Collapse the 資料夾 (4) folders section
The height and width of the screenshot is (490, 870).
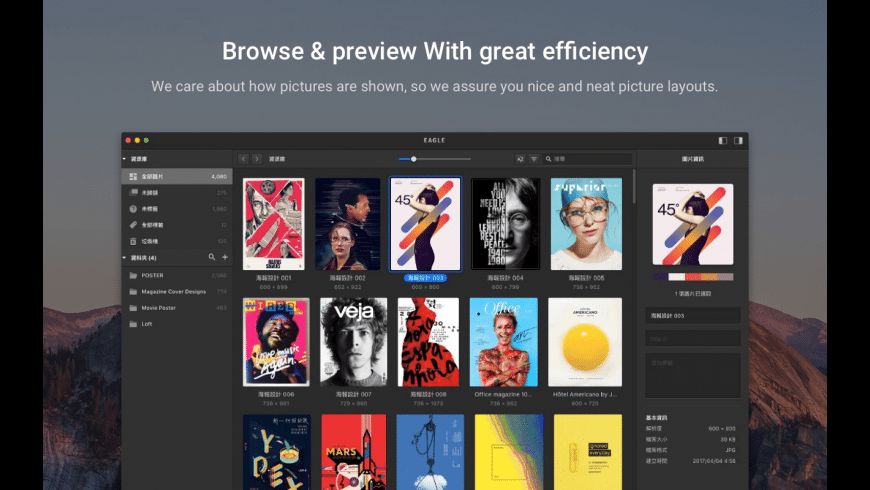[125, 258]
